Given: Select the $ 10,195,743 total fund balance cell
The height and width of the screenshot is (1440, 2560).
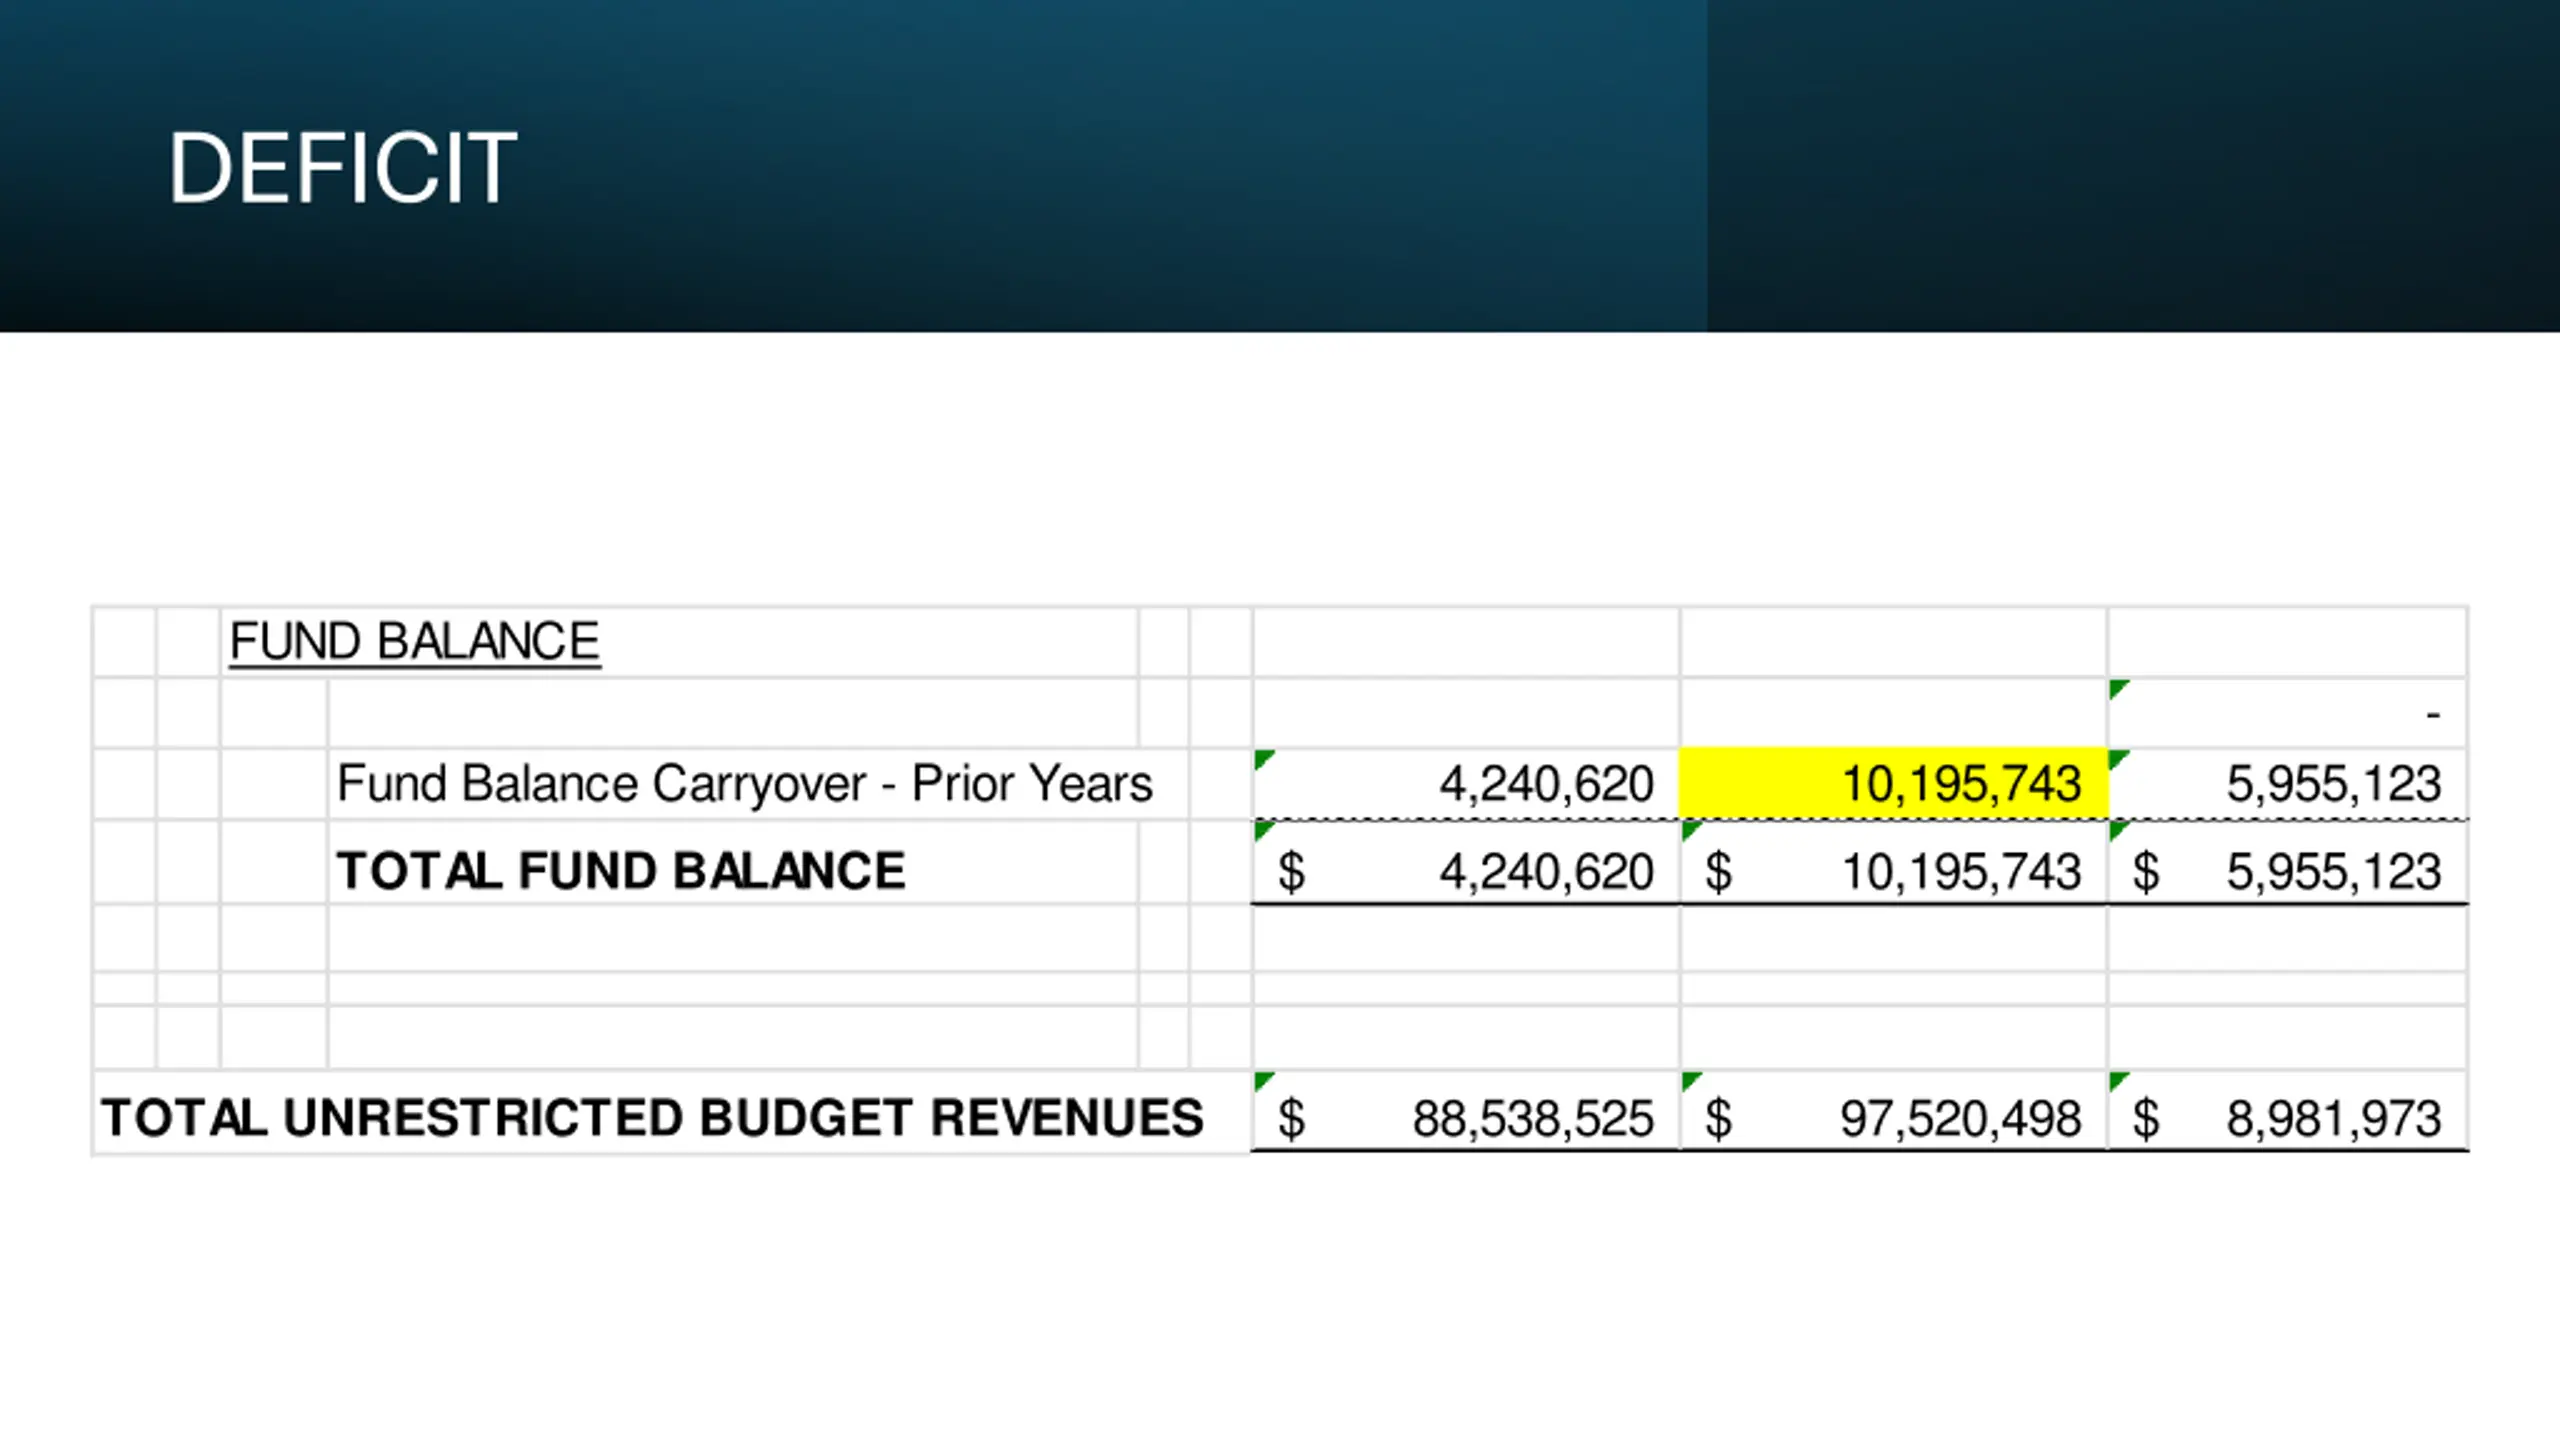Looking at the screenshot, I should [1894, 870].
